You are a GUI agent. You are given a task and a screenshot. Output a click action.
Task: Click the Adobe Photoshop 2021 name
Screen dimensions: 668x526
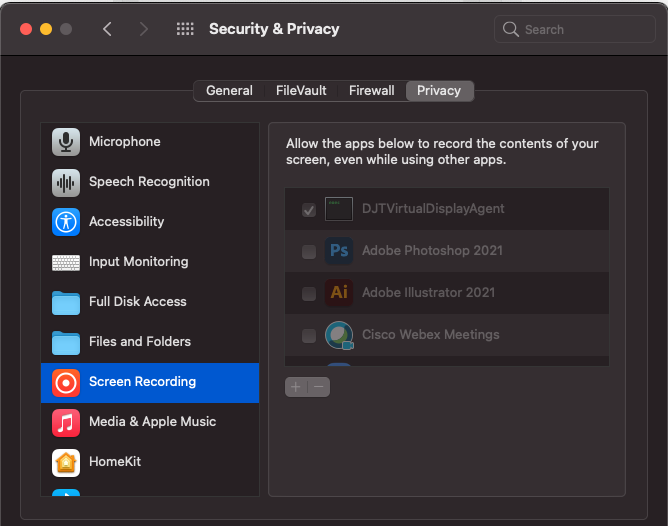point(432,250)
